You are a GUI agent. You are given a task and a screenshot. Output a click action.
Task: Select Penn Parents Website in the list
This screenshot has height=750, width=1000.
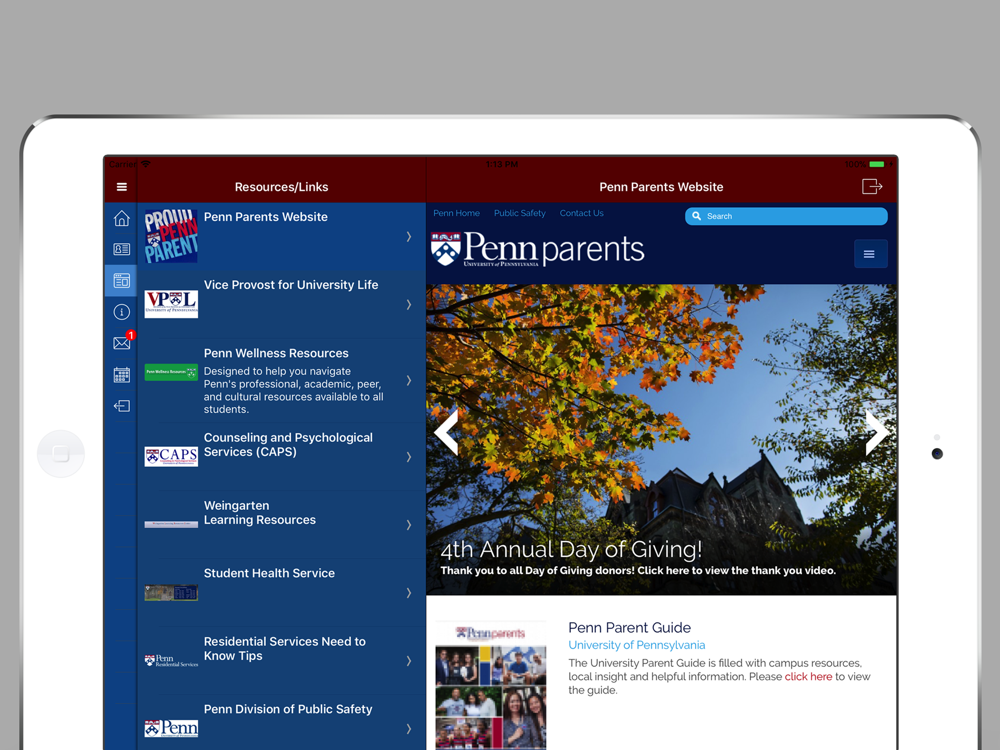pos(281,237)
